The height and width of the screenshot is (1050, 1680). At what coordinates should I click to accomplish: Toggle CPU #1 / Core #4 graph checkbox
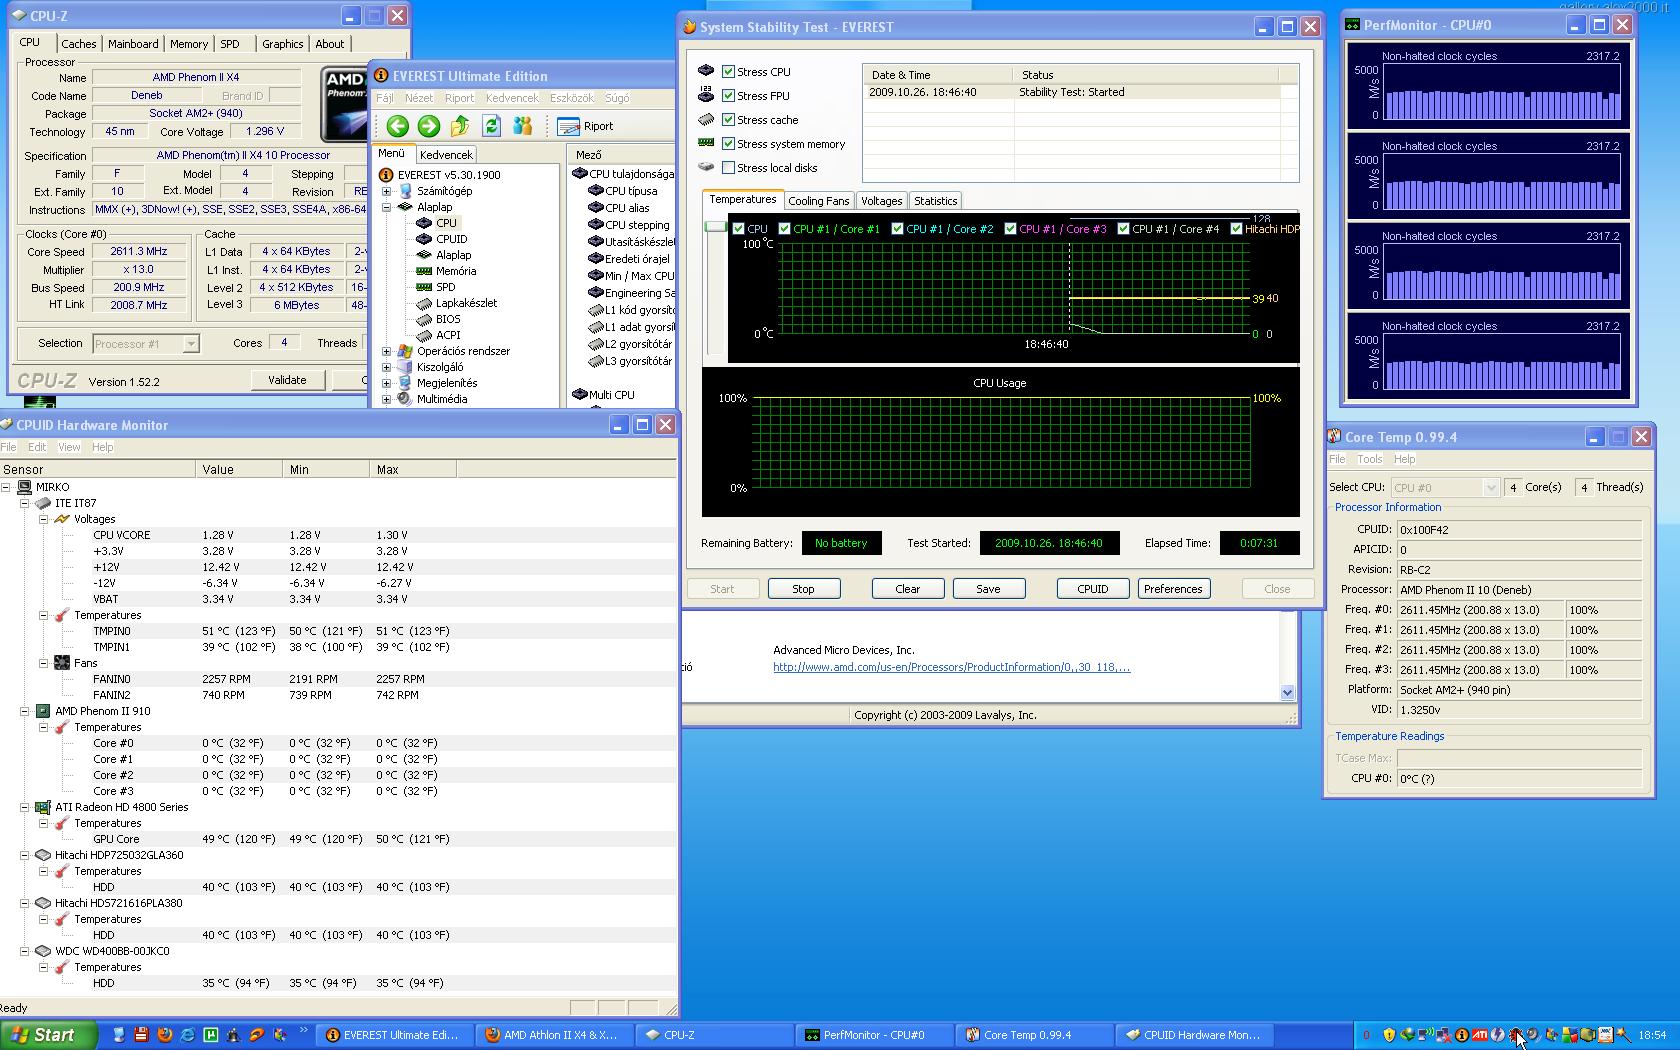coord(1124,229)
